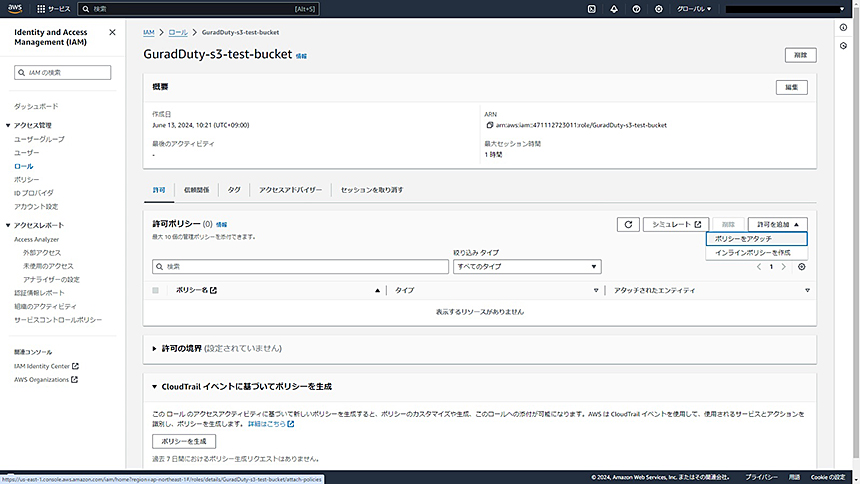This screenshot has height=484, width=860.
Task: Open the account name dropdown
Action: [785, 9]
